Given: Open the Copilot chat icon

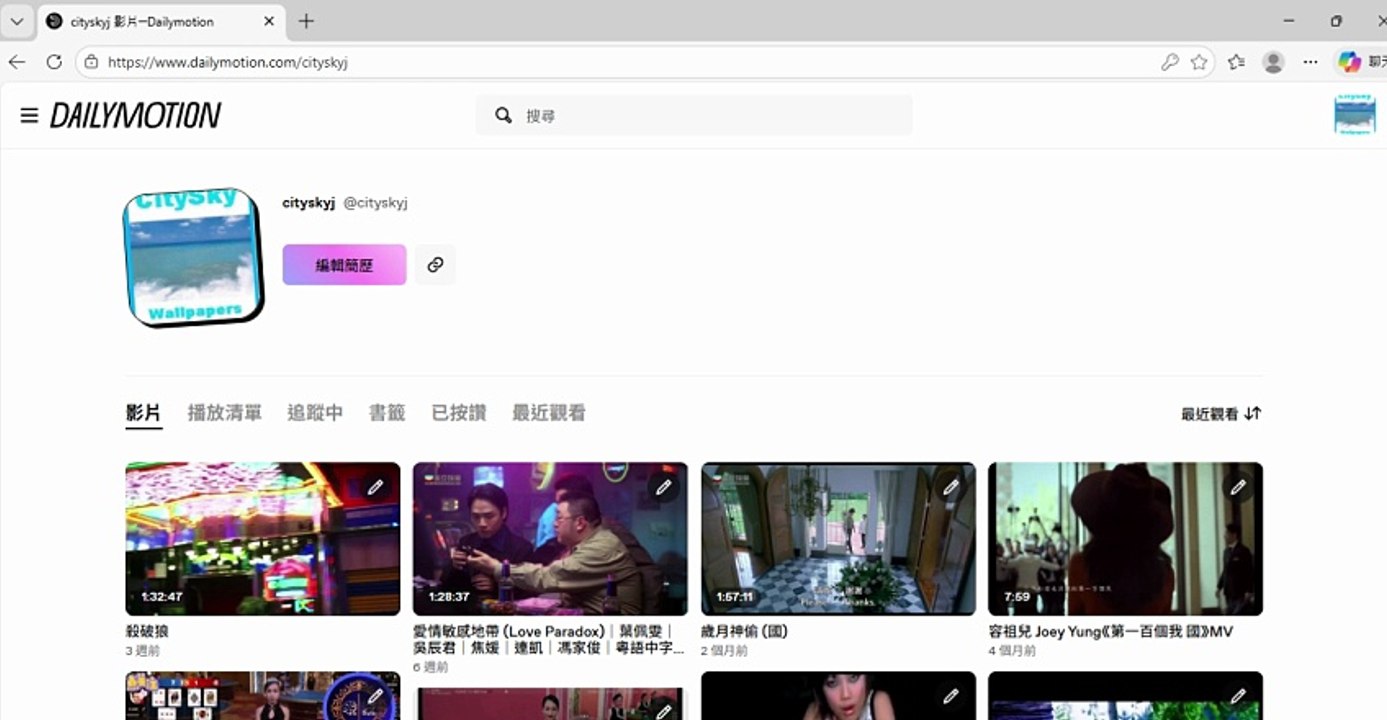Looking at the screenshot, I should [x=1350, y=62].
